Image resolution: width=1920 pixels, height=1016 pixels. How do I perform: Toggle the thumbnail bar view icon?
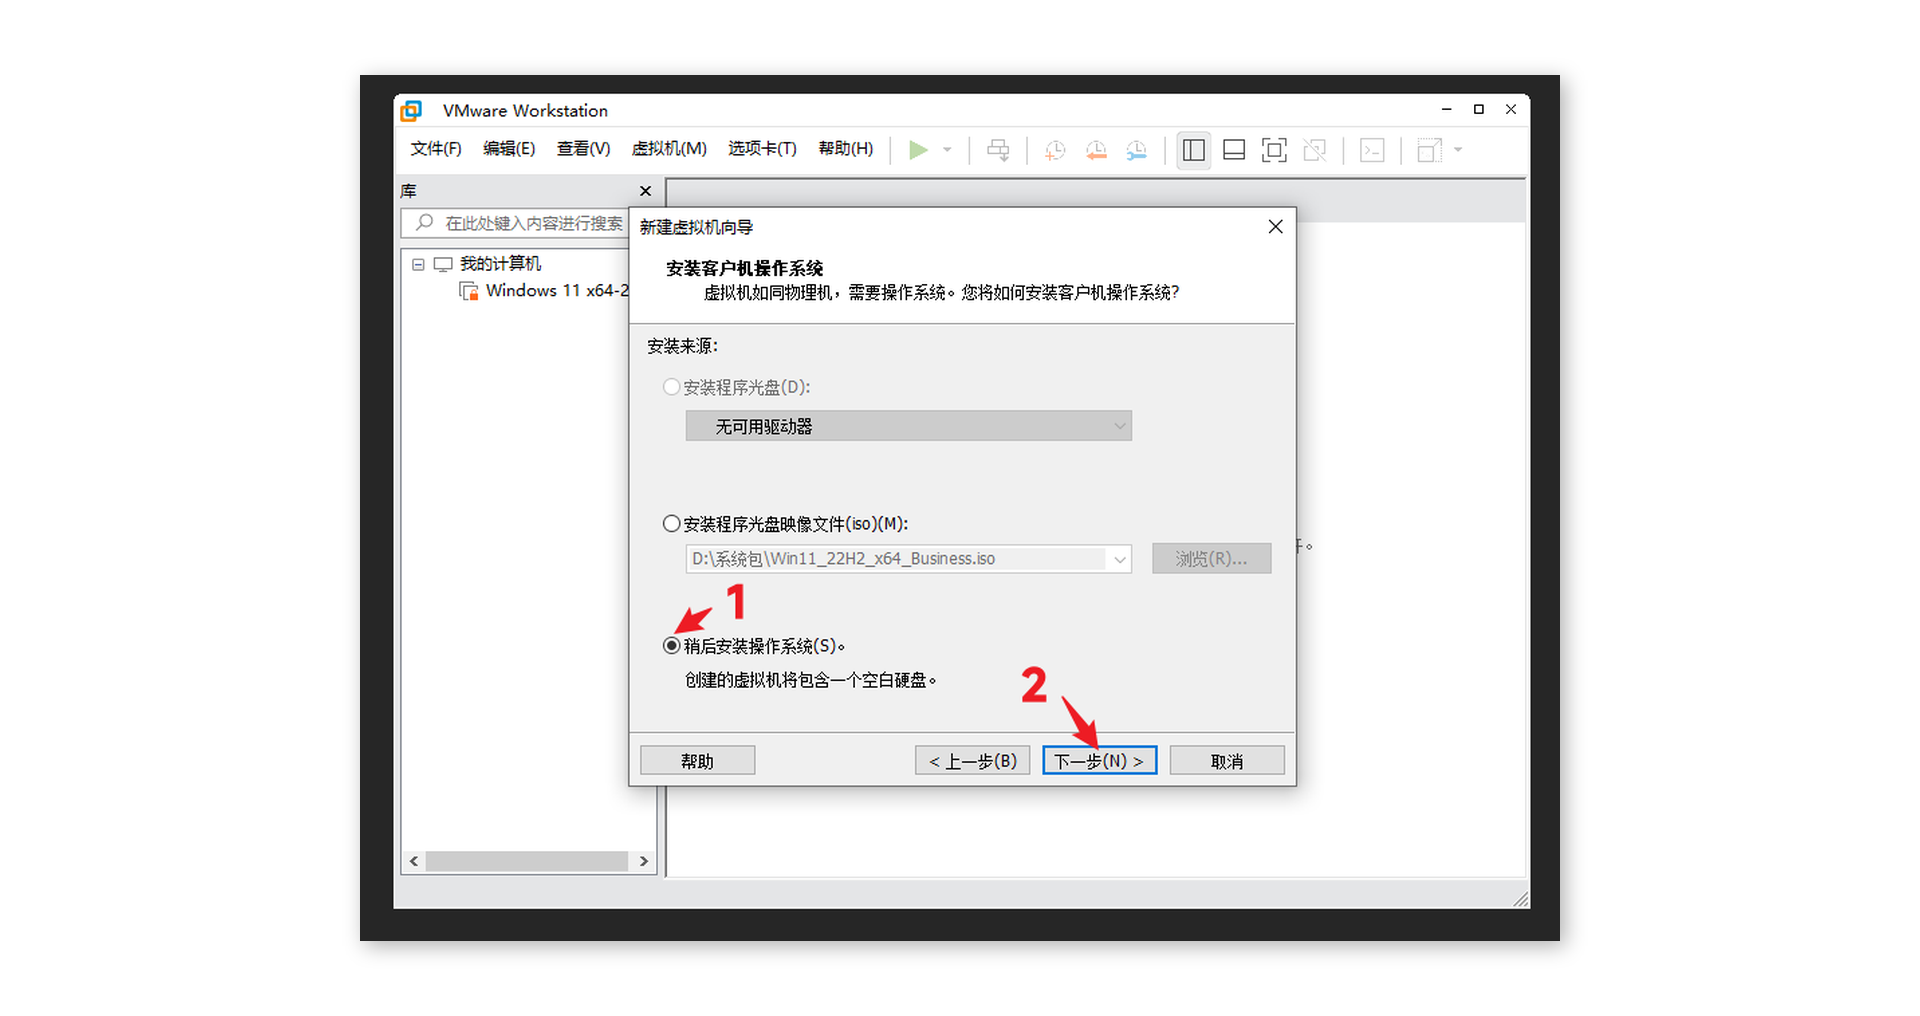(x=1234, y=150)
